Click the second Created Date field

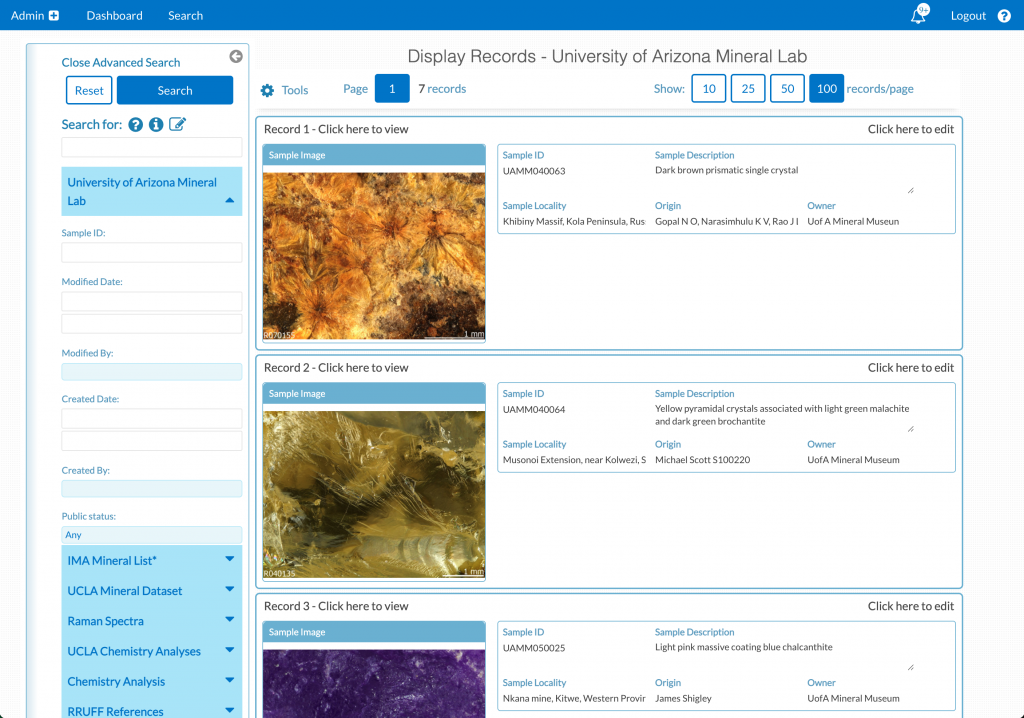click(152, 441)
